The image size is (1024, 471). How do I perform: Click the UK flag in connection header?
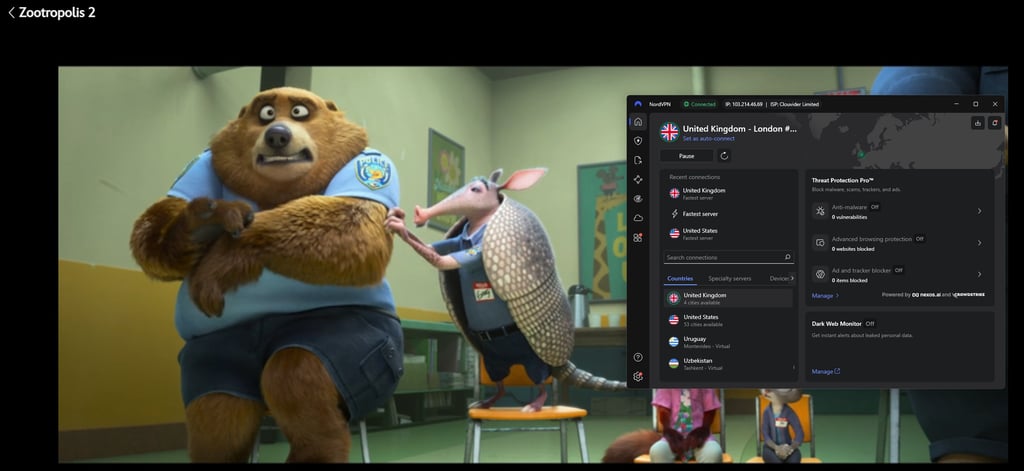click(669, 132)
